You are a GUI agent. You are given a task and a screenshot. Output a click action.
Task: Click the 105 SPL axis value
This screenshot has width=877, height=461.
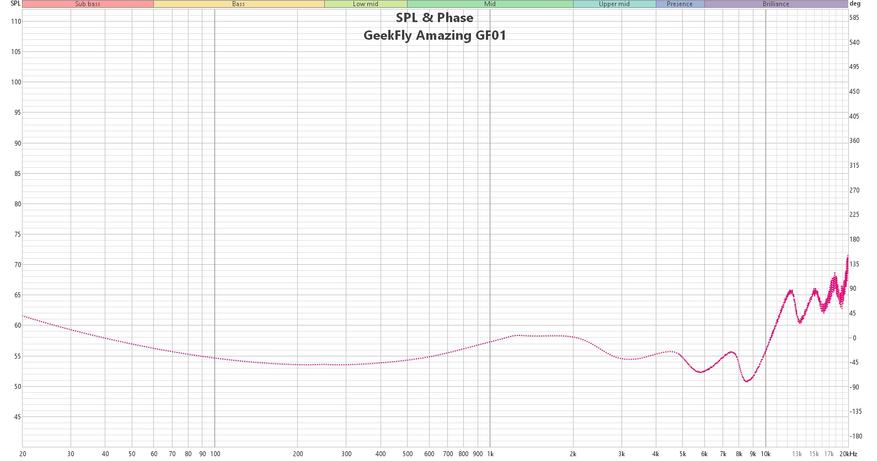16,51
